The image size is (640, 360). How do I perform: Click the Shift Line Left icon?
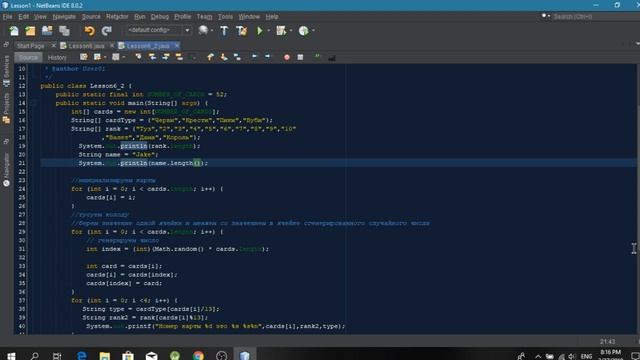coord(254,57)
